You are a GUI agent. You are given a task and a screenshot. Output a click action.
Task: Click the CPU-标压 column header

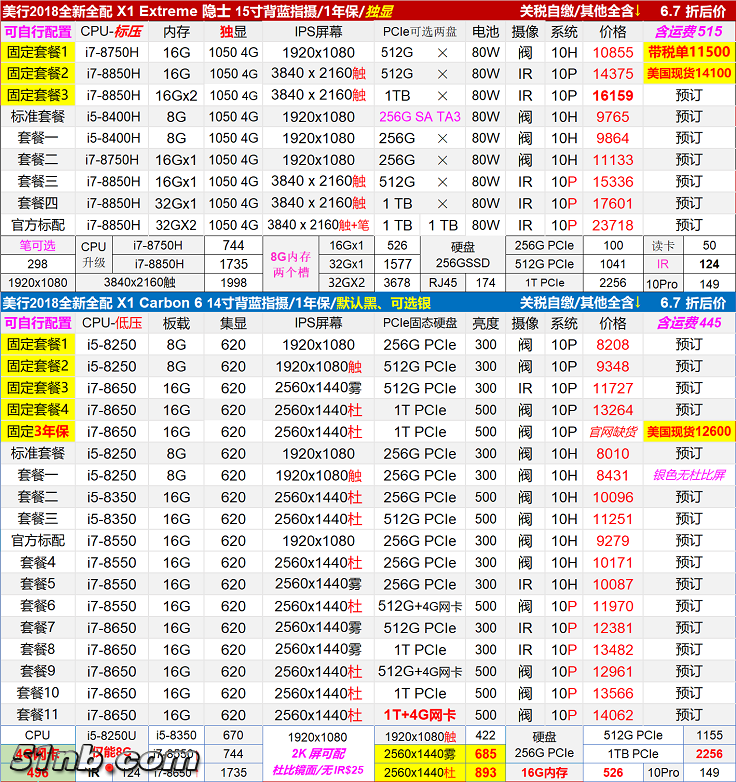coord(111,31)
